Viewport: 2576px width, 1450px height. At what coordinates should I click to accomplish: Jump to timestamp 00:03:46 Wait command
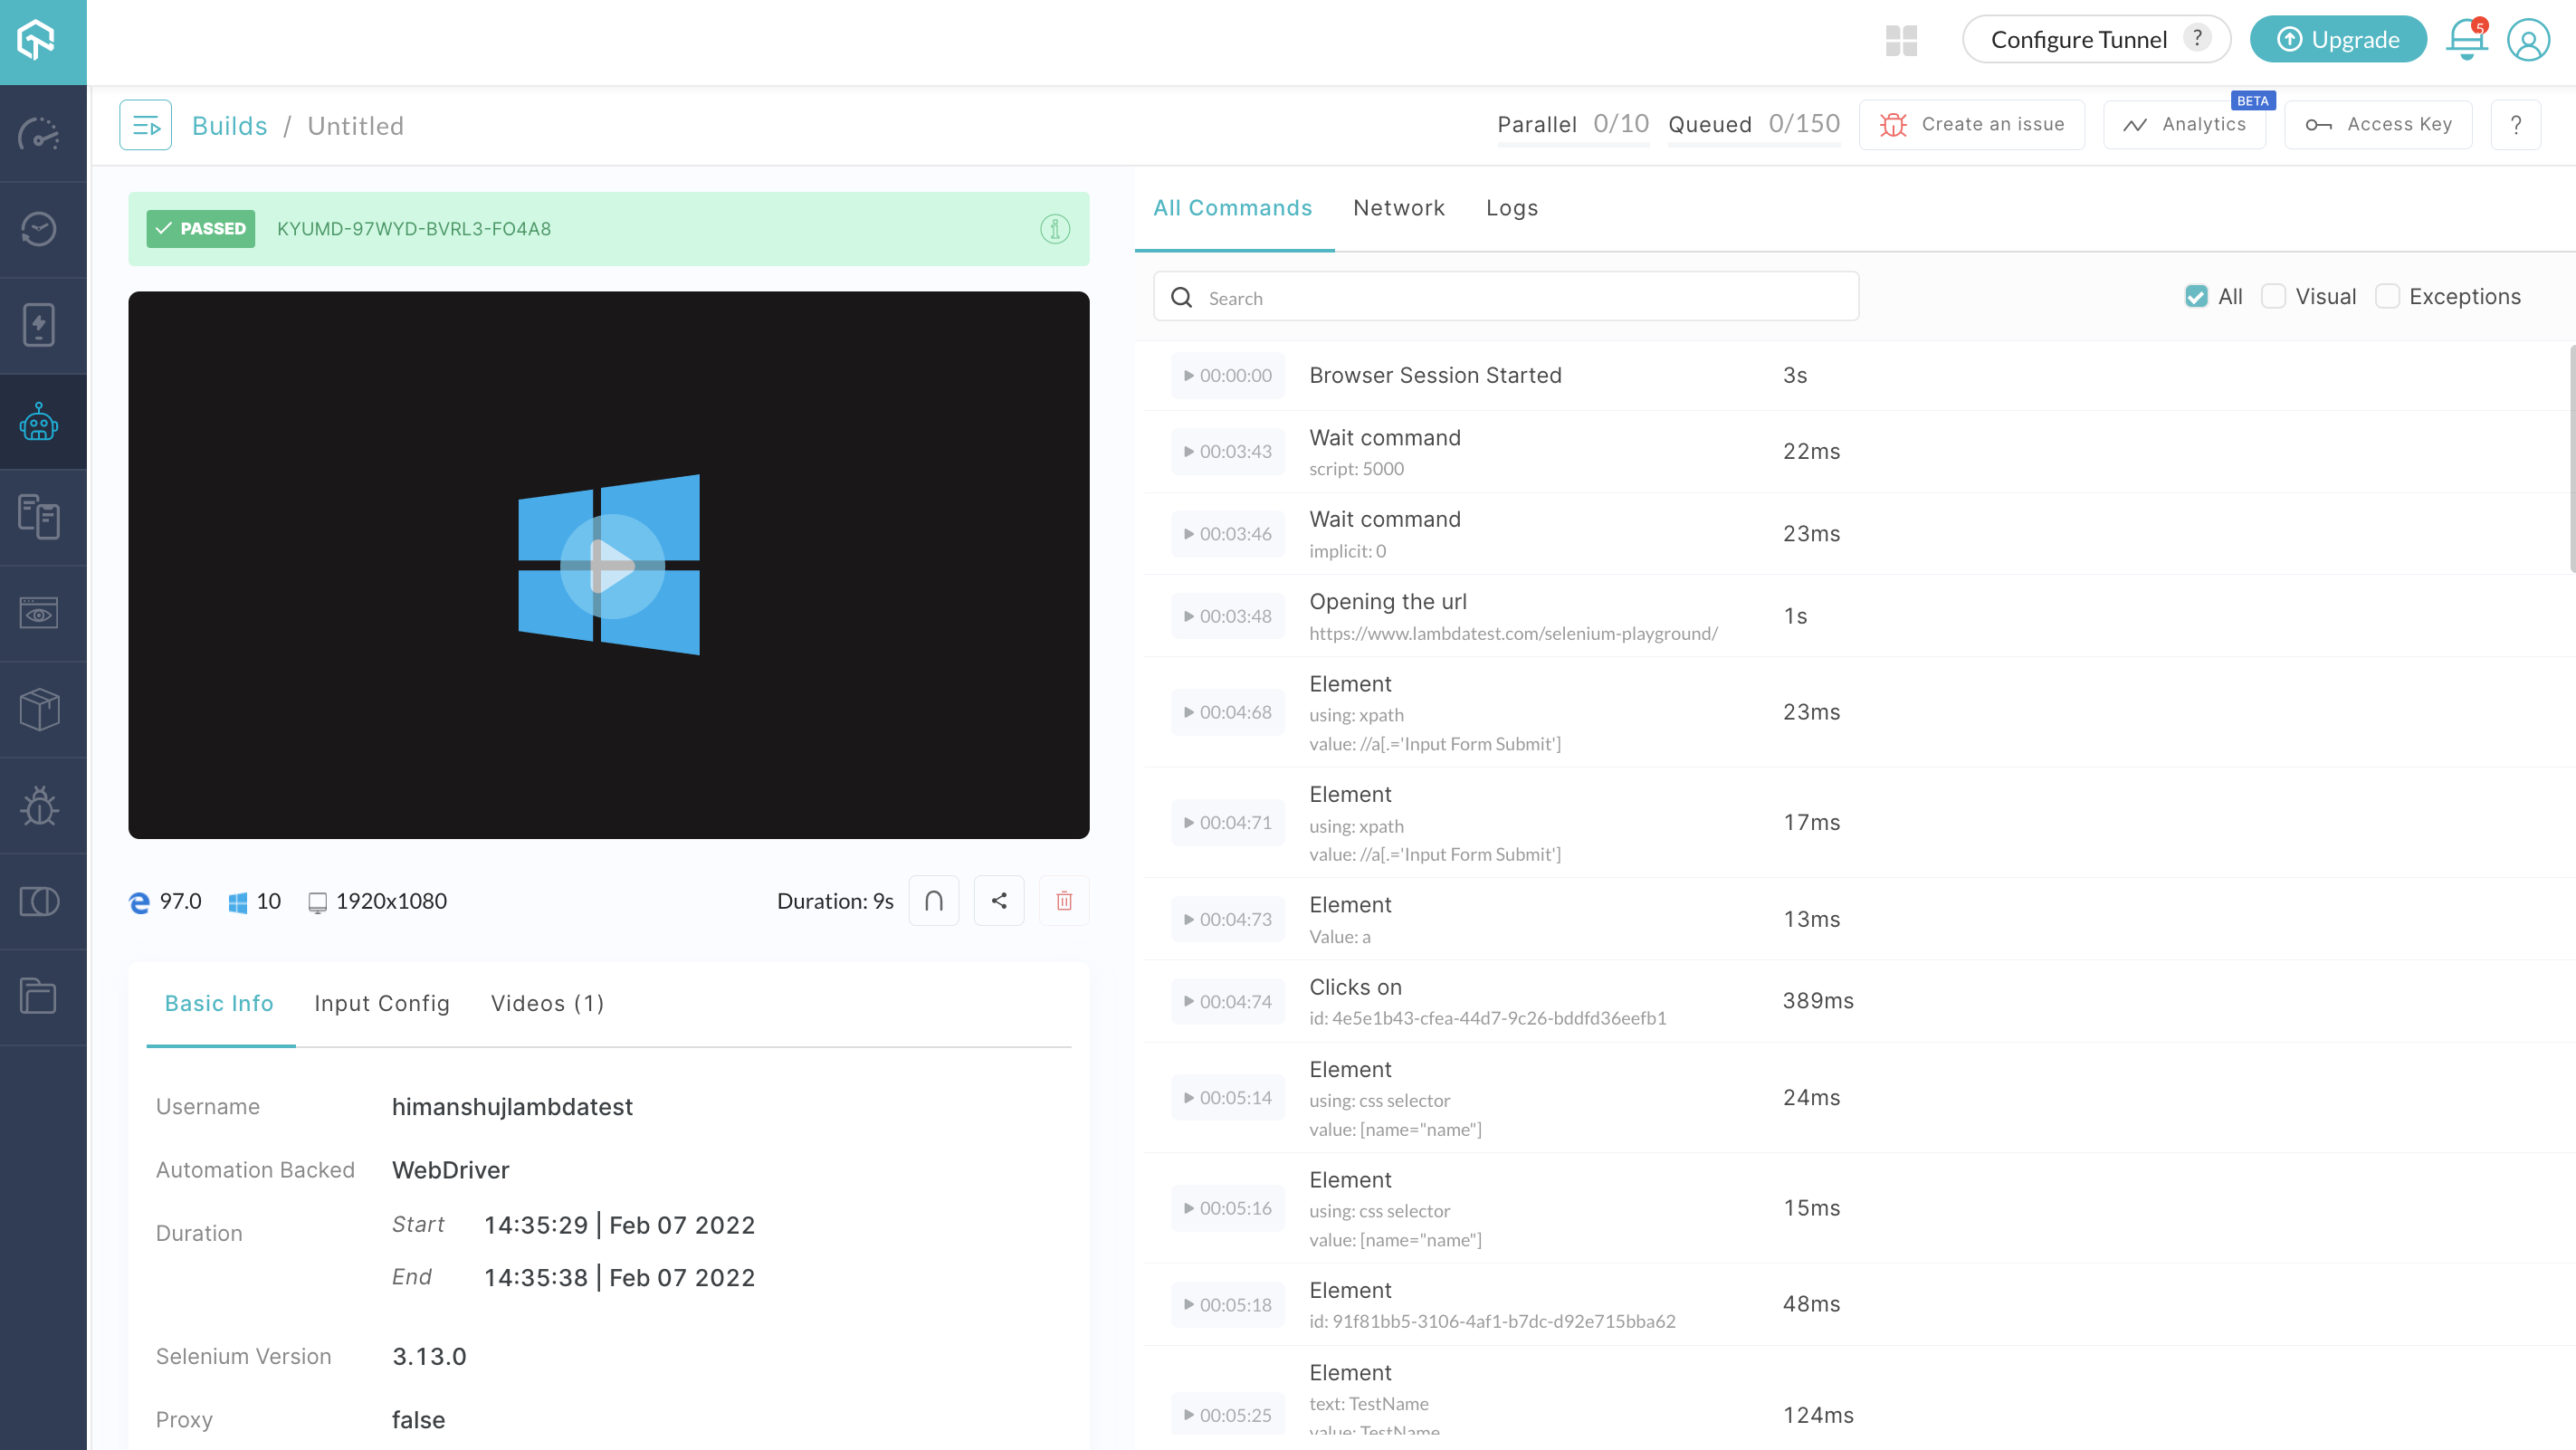[x=1228, y=534]
